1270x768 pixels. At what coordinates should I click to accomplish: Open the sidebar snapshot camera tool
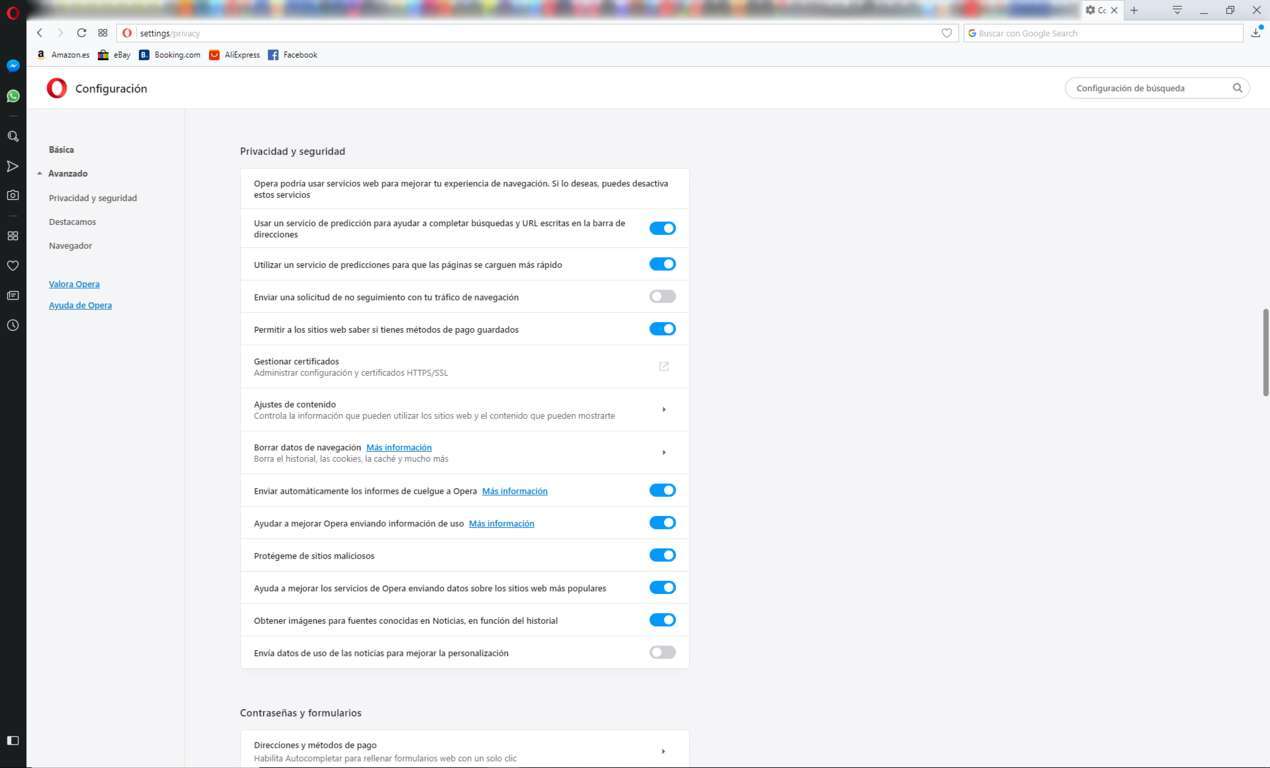13,196
